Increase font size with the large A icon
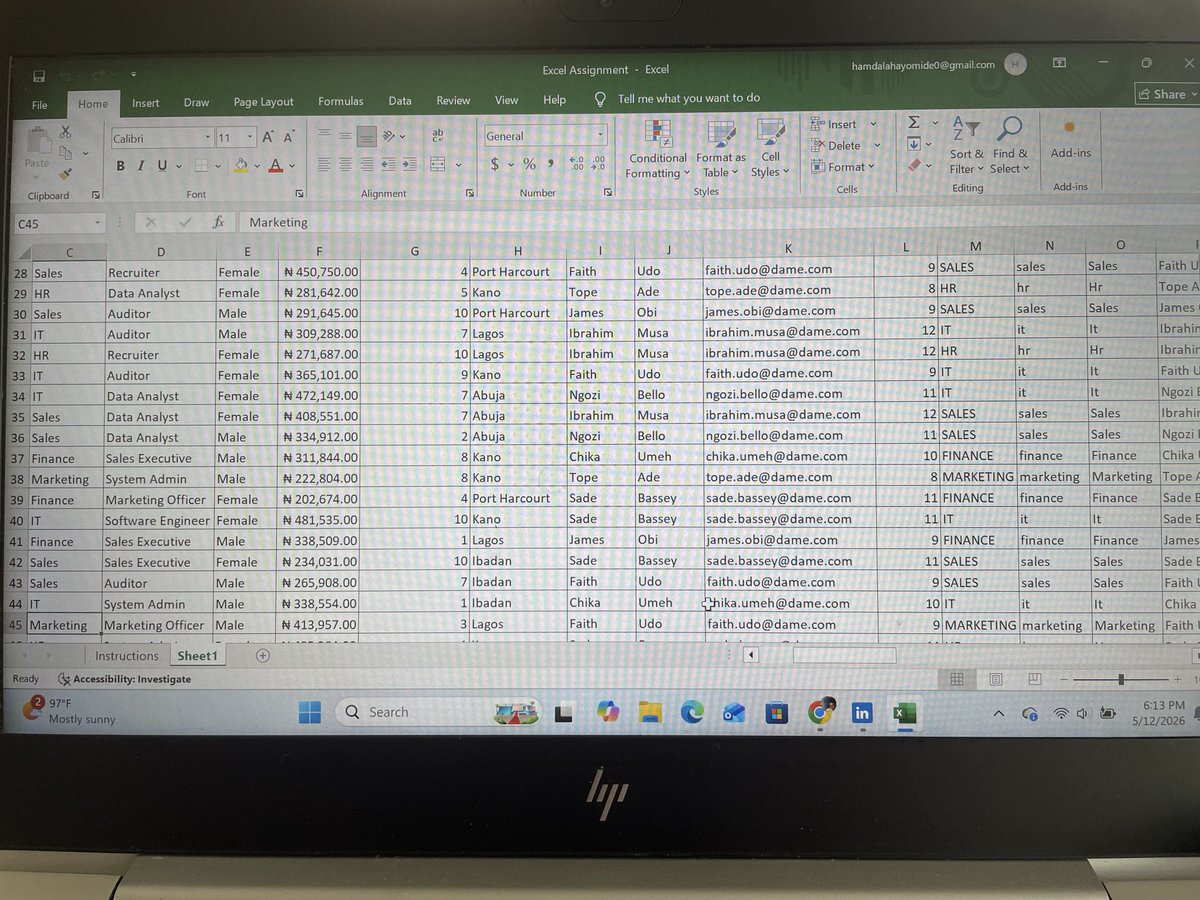The width and height of the screenshot is (1200, 900). (267, 137)
